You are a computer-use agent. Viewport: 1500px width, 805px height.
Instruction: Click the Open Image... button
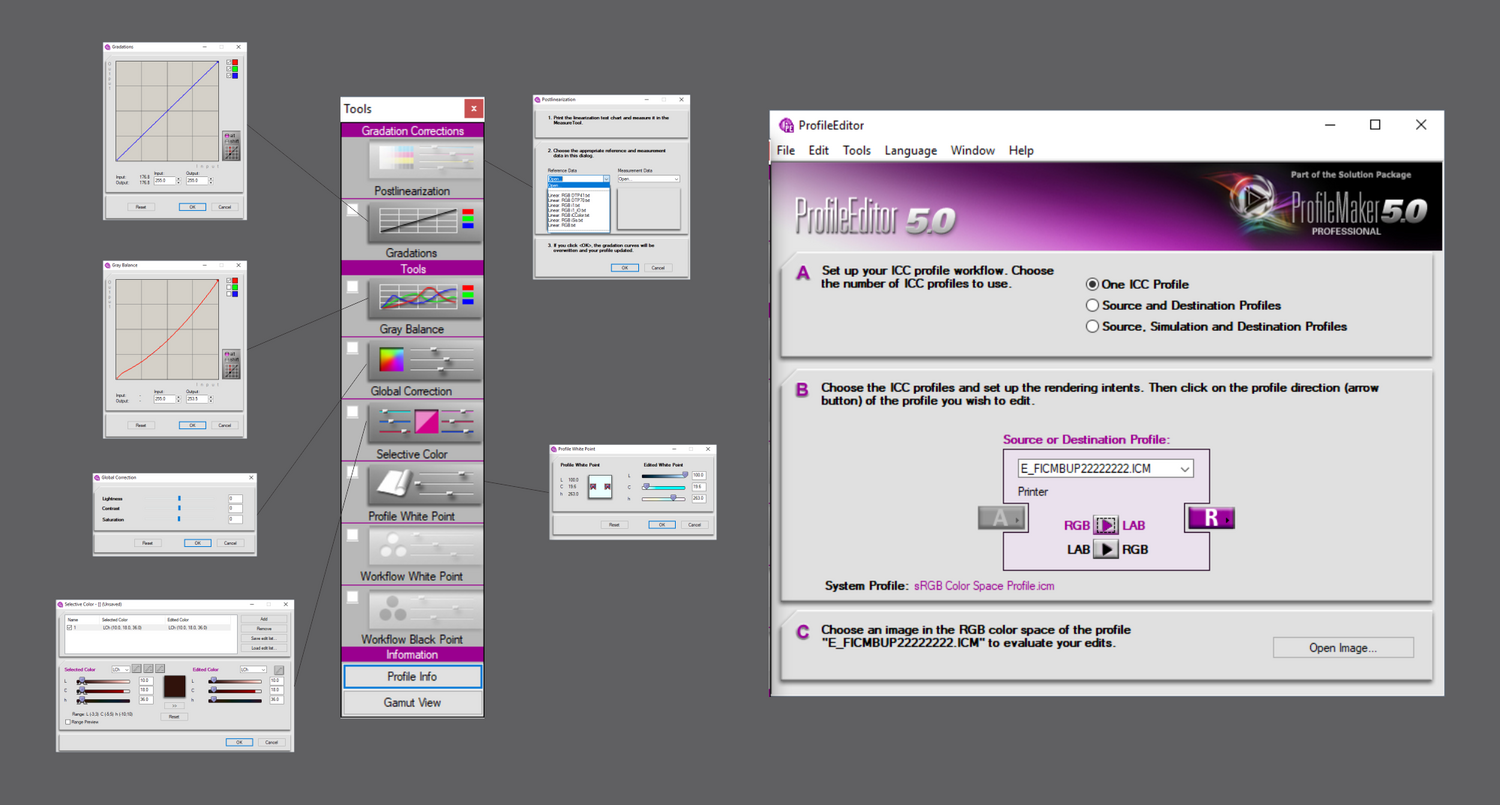point(1343,648)
